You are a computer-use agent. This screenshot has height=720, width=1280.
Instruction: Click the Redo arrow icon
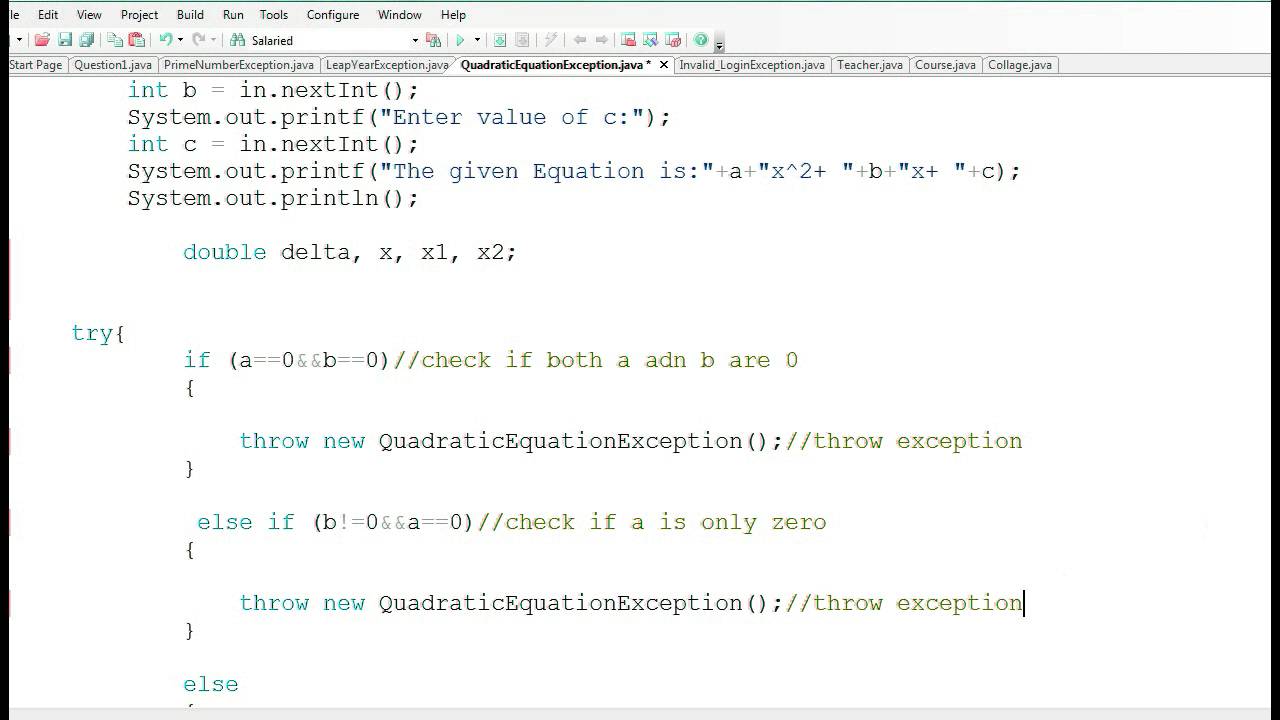click(198, 40)
